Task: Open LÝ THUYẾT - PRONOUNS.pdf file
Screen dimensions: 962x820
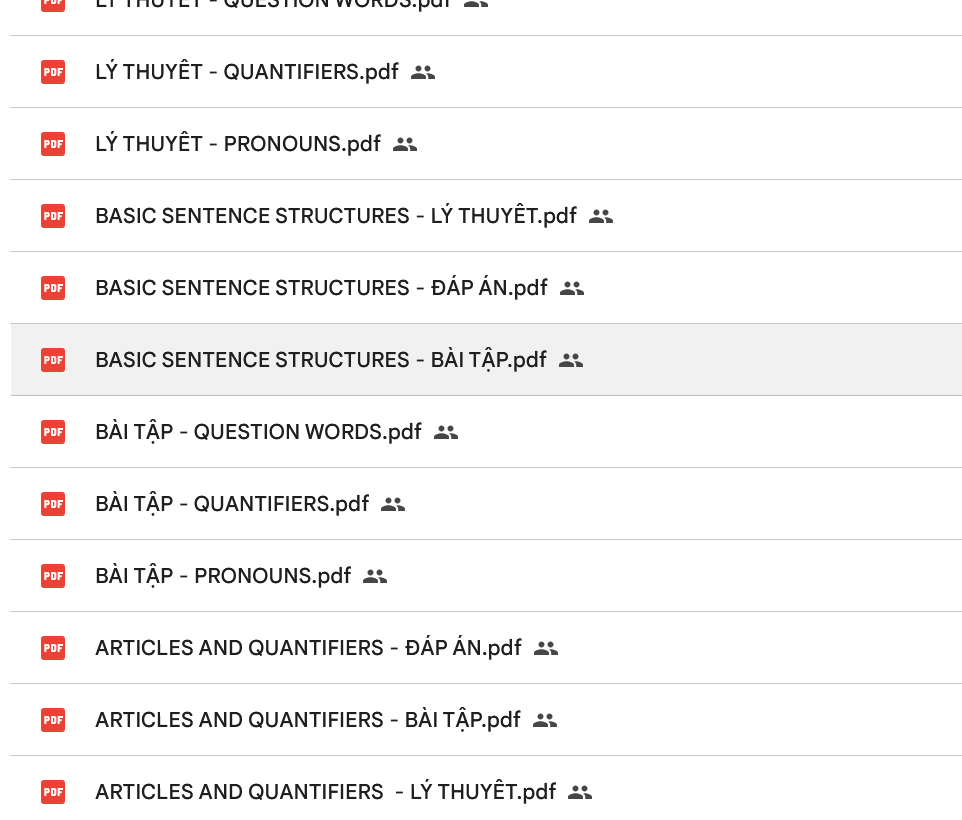Action: (238, 144)
